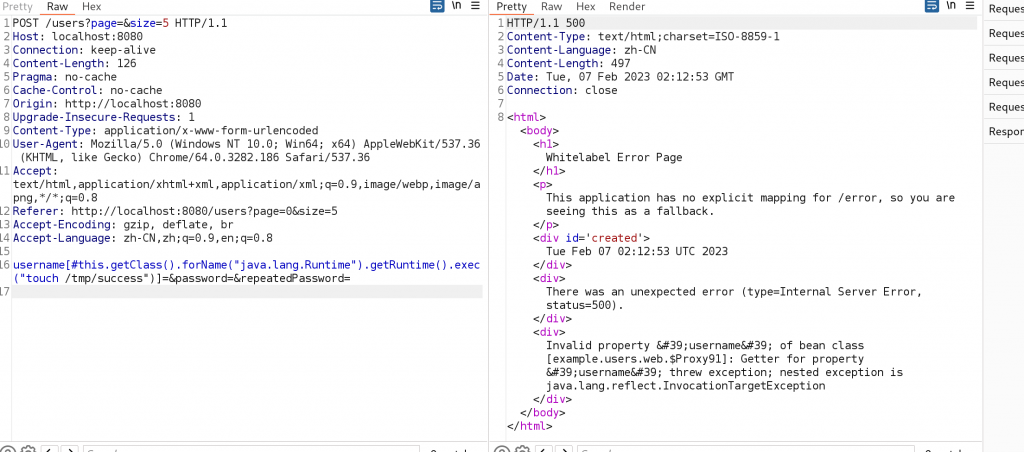The width and height of the screenshot is (1024, 452).
Task: Click the Connection: close response header
Action: point(562,90)
